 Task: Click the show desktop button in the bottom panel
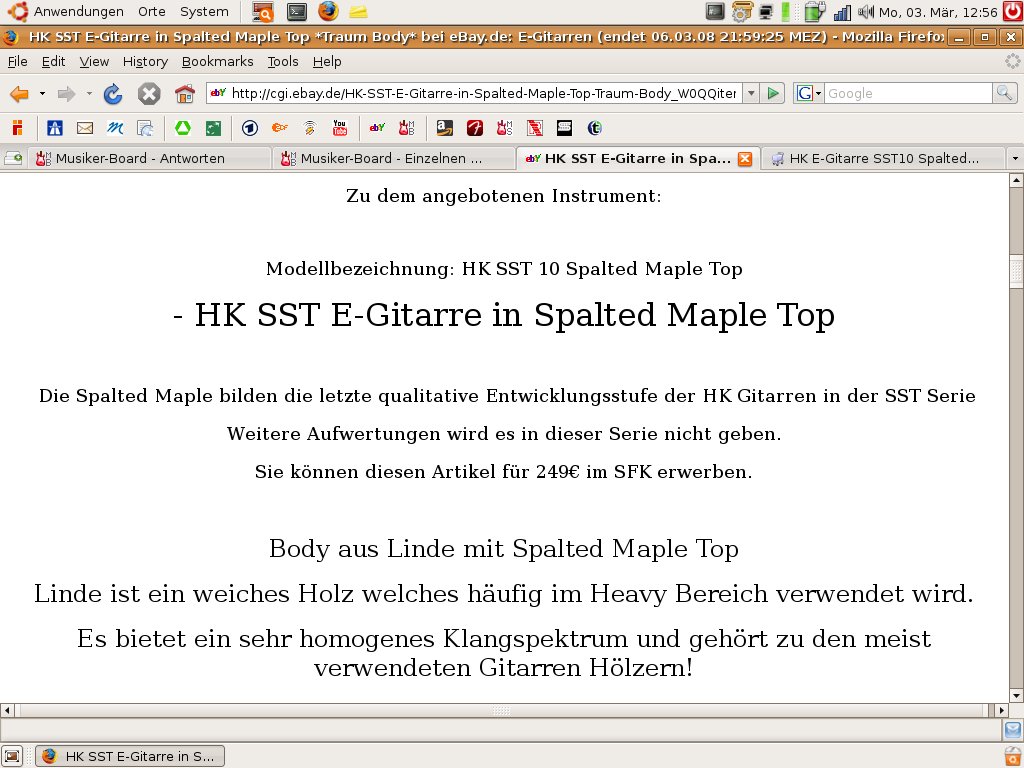pos(12,756)
